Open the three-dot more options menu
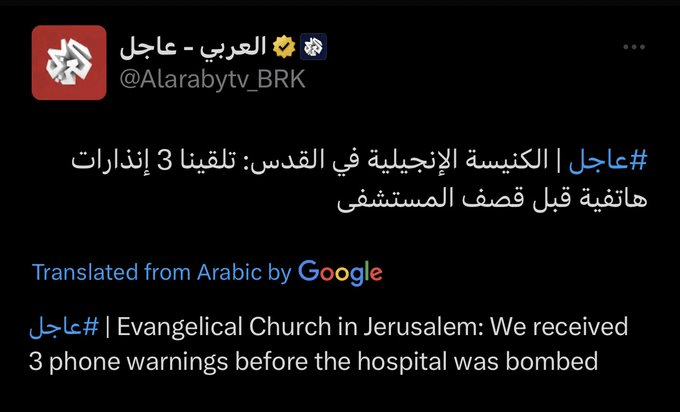Viewport: 680px width, 412px height. [x=634, y=47]
